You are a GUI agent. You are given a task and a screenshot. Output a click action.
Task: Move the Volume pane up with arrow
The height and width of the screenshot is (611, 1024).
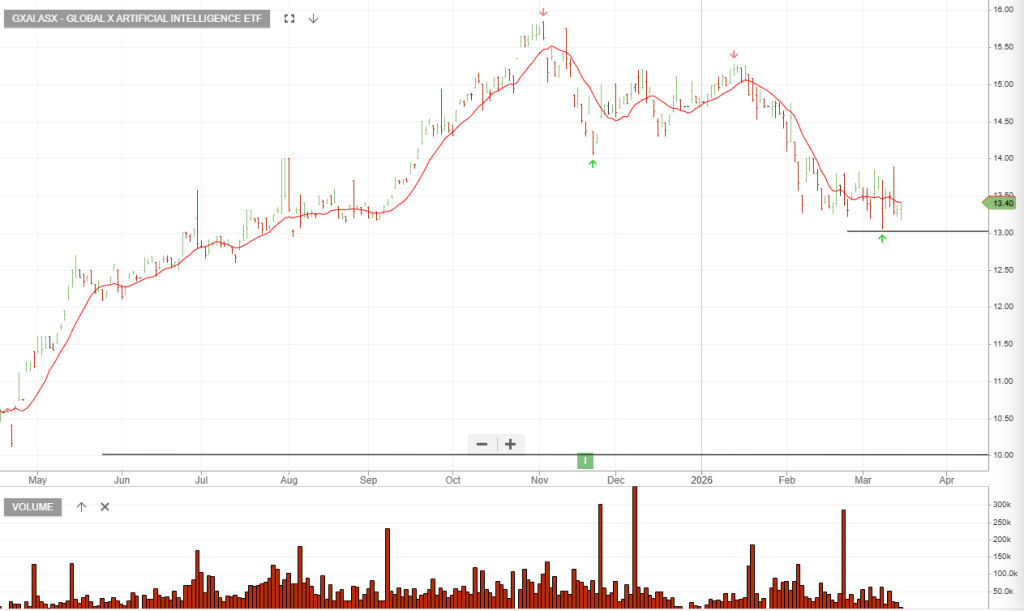click(x=82, y=507)
